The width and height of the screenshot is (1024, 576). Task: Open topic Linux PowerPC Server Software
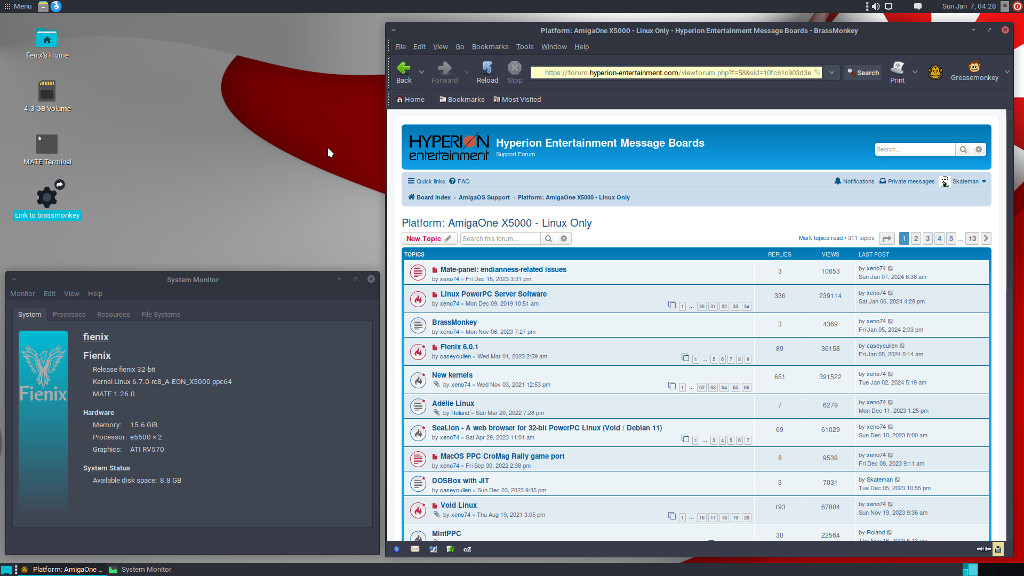(493, 295)
